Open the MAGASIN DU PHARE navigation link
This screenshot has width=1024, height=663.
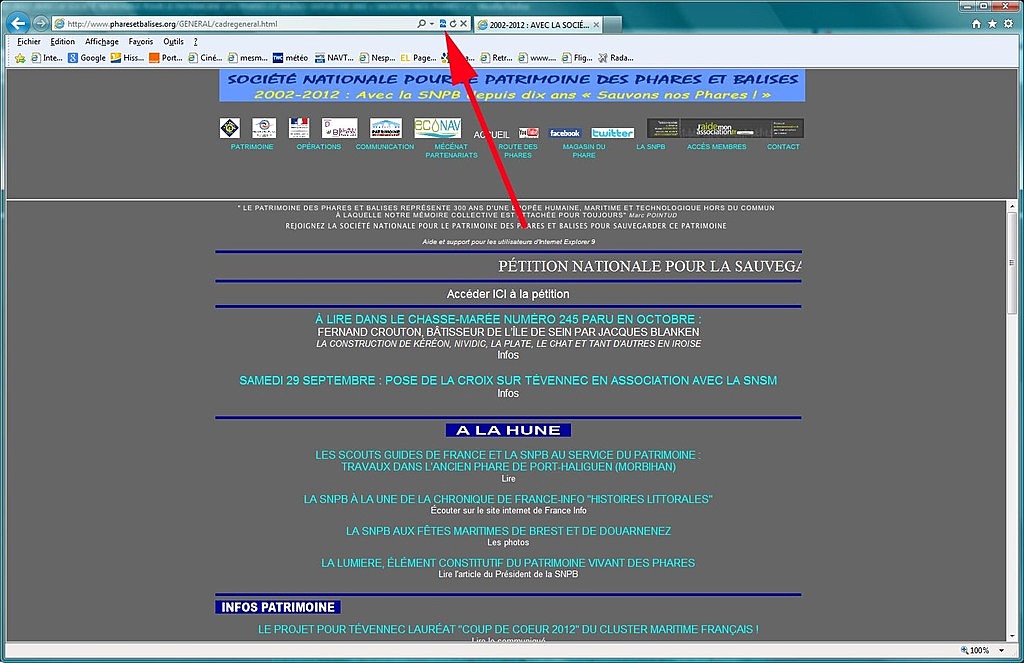[584, 151]
